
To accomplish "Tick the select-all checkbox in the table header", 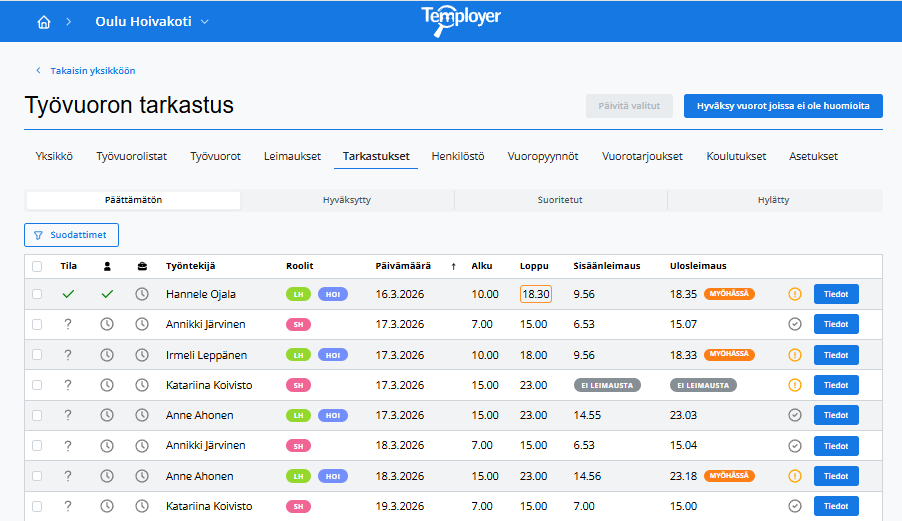I will click(37, 266).
